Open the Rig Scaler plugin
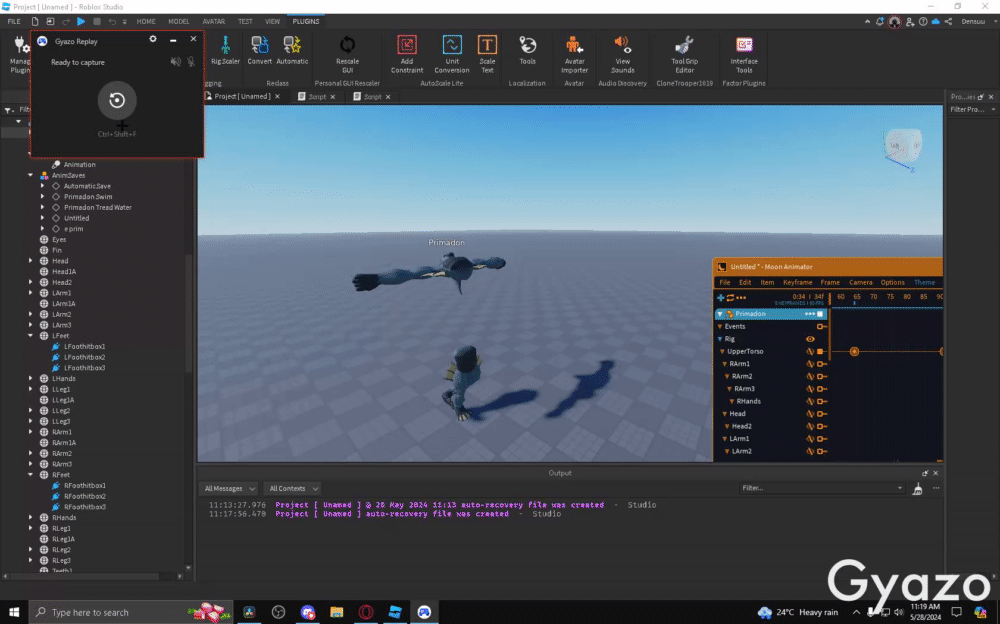The height and width of the screenshot is (624, 1000). (225, 50)
